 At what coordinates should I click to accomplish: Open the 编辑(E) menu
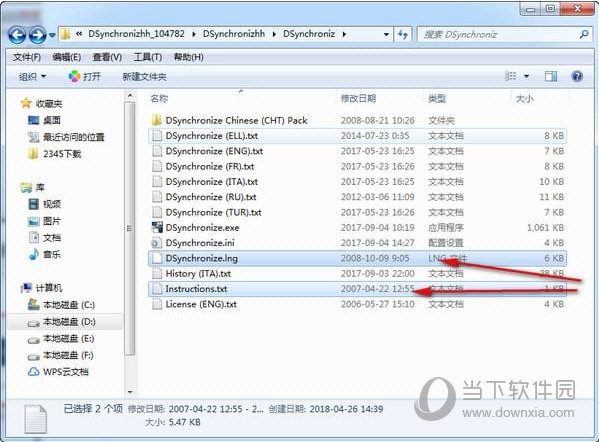tap(66, 57)
